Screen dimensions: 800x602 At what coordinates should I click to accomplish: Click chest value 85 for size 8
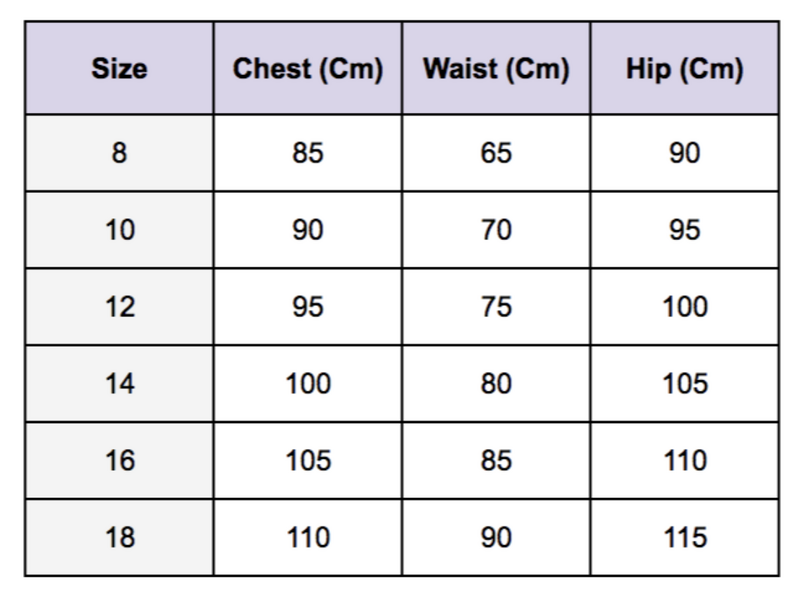tap(308, 153)
